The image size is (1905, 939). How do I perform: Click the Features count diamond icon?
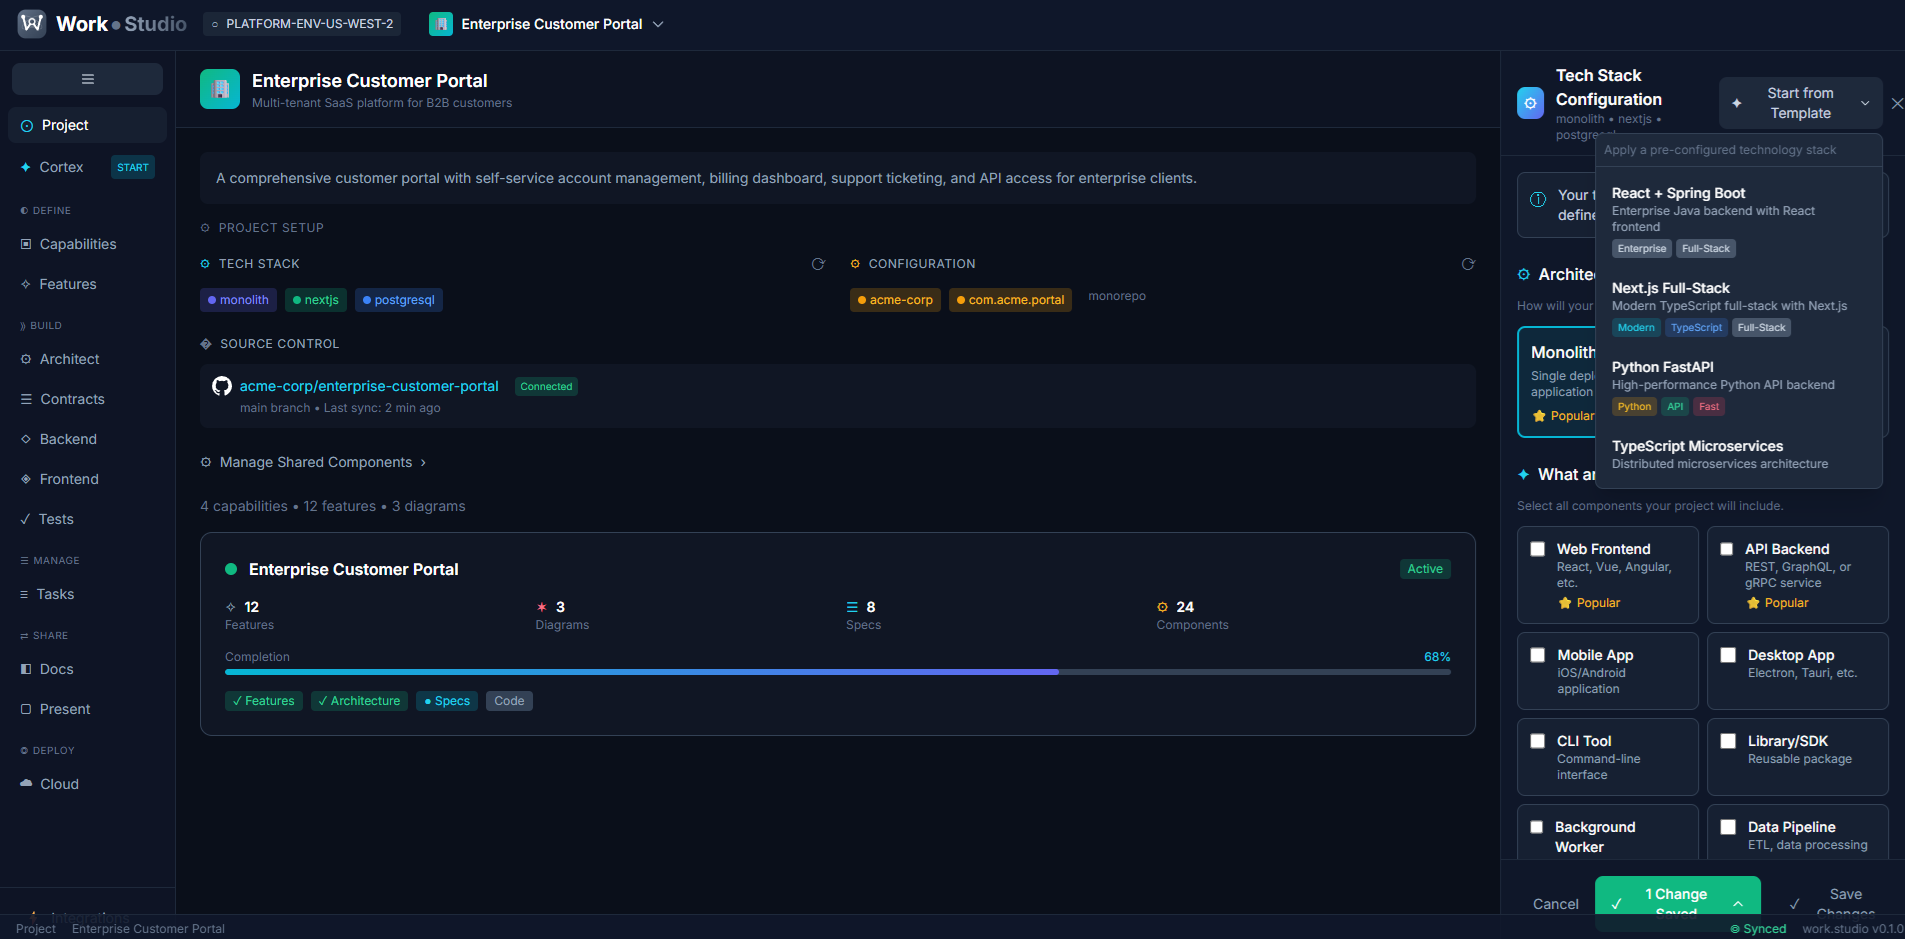231,607
